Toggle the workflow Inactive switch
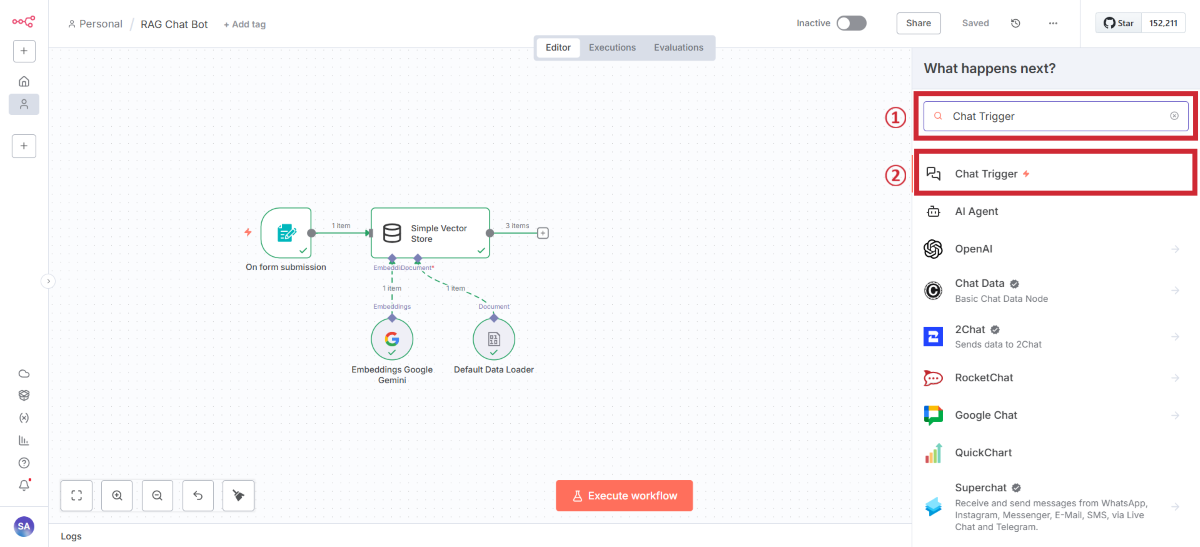This screenshot has width=1200, height=547. coord(851,23)
